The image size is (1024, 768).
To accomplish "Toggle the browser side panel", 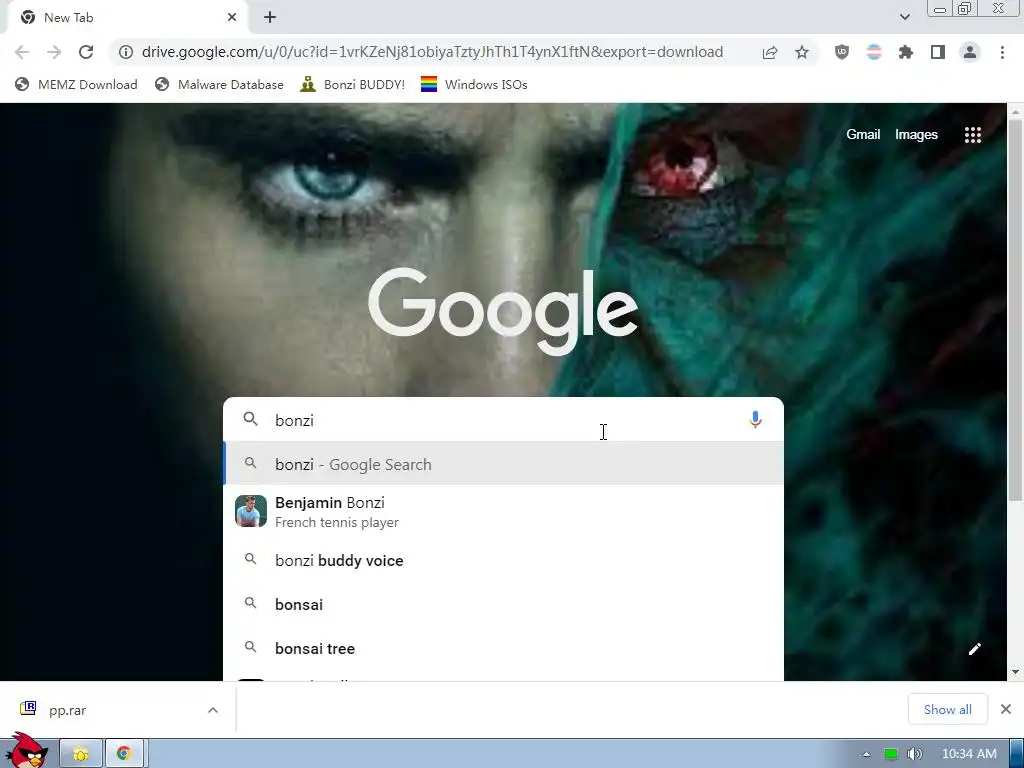I will coord(938,52).
